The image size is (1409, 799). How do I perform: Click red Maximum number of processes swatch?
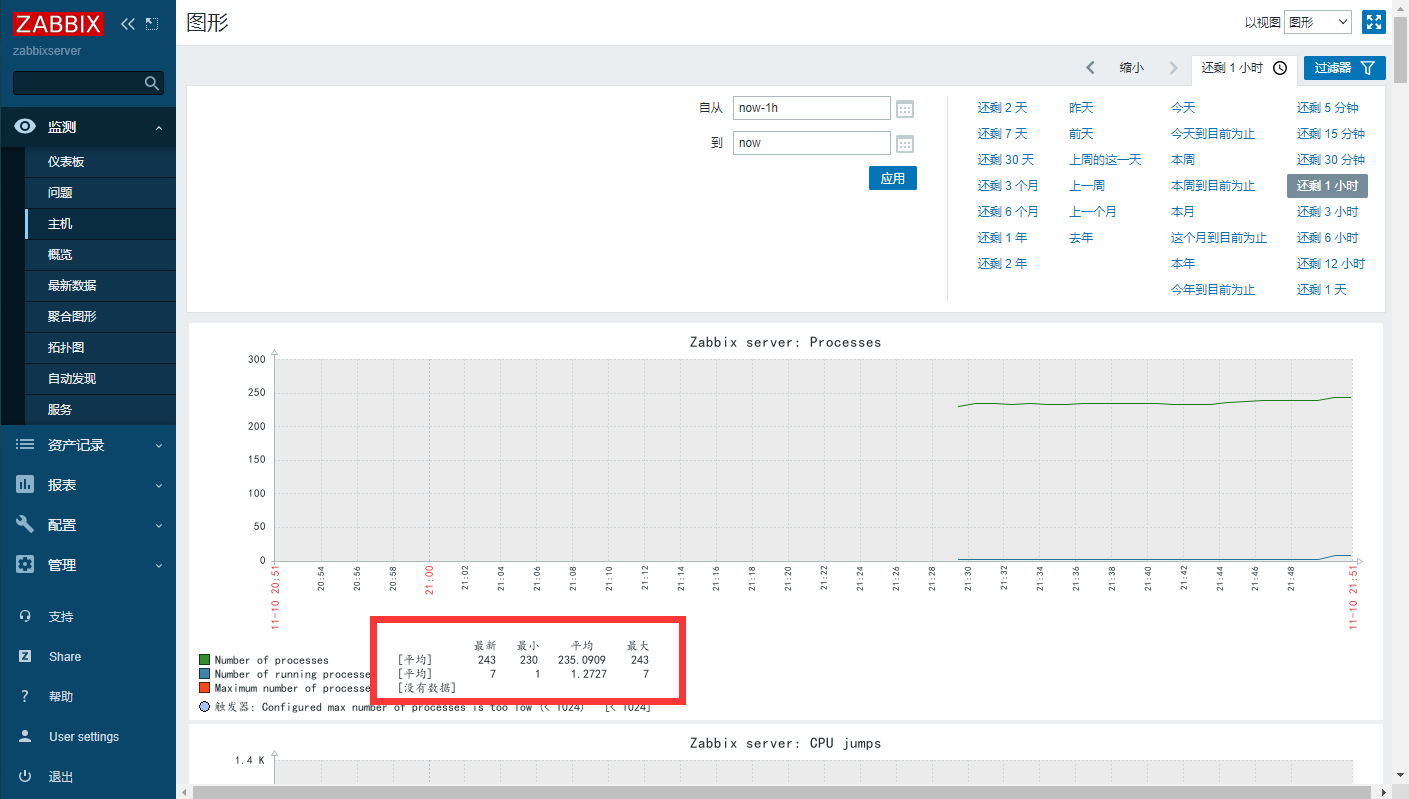(204, 688)
